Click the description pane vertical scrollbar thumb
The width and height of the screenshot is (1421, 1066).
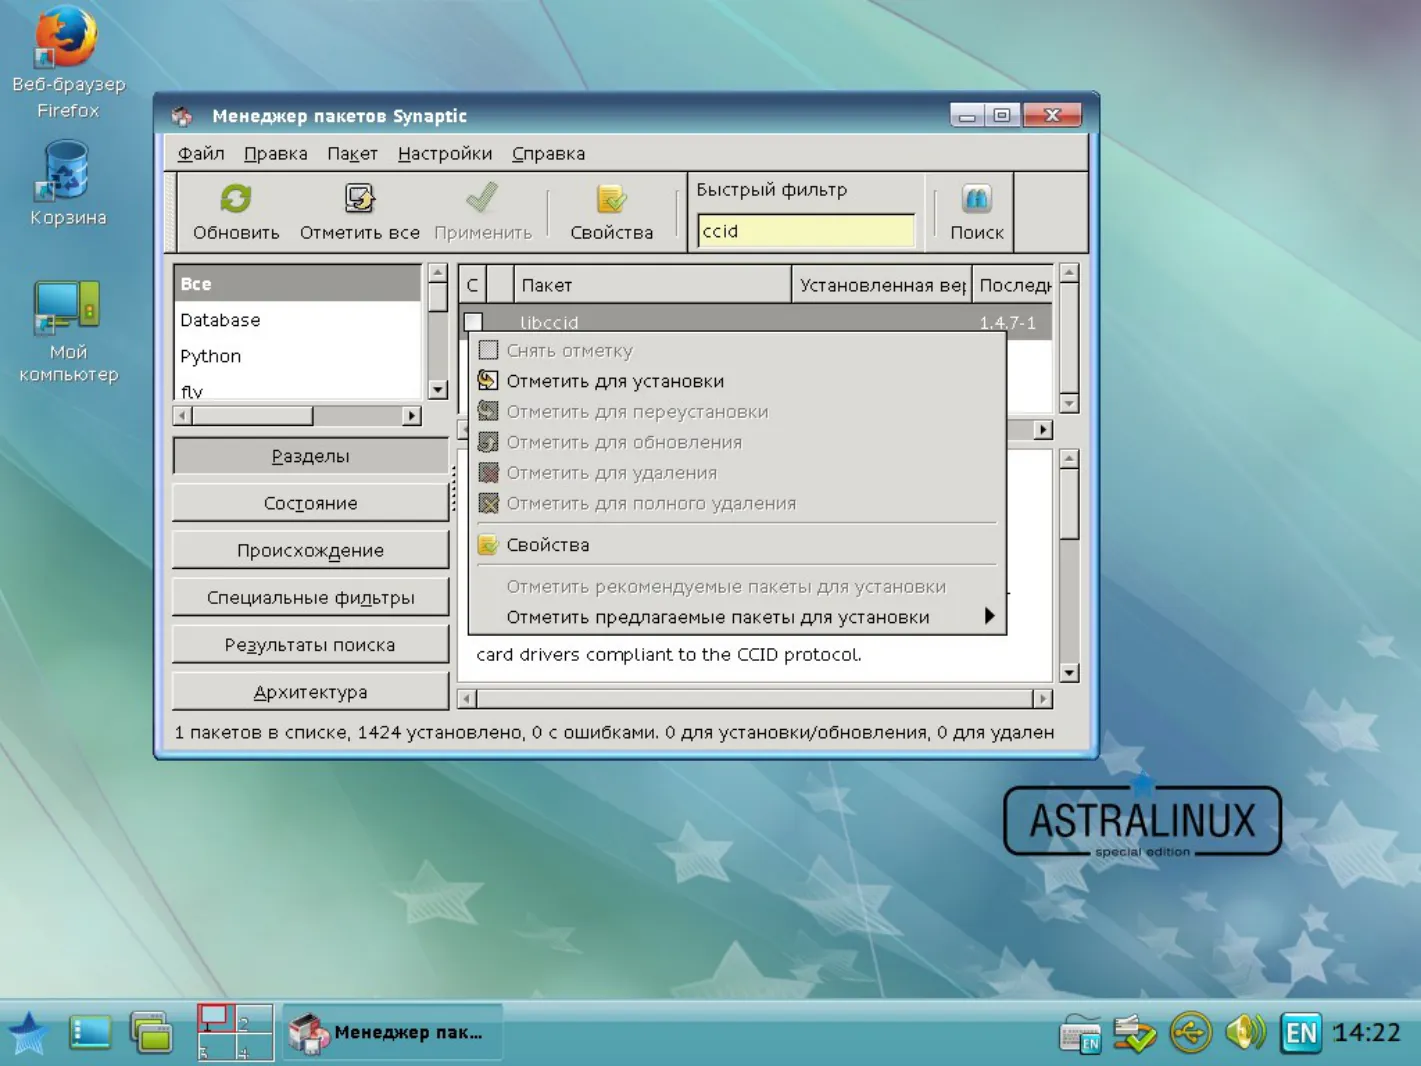coord(1069,504)
